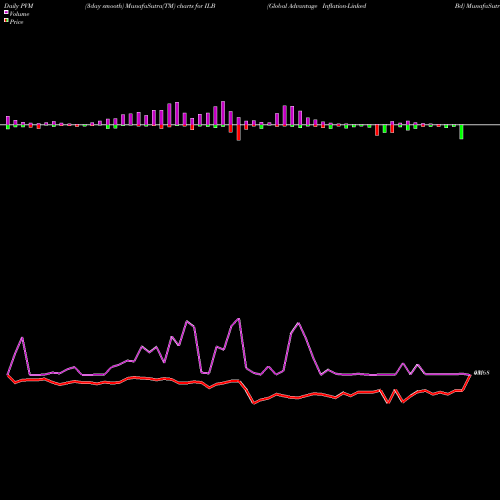Click the final tall green bar in the histogram
The height and width of the screenshot is (500, 500).
pos(461,132)
